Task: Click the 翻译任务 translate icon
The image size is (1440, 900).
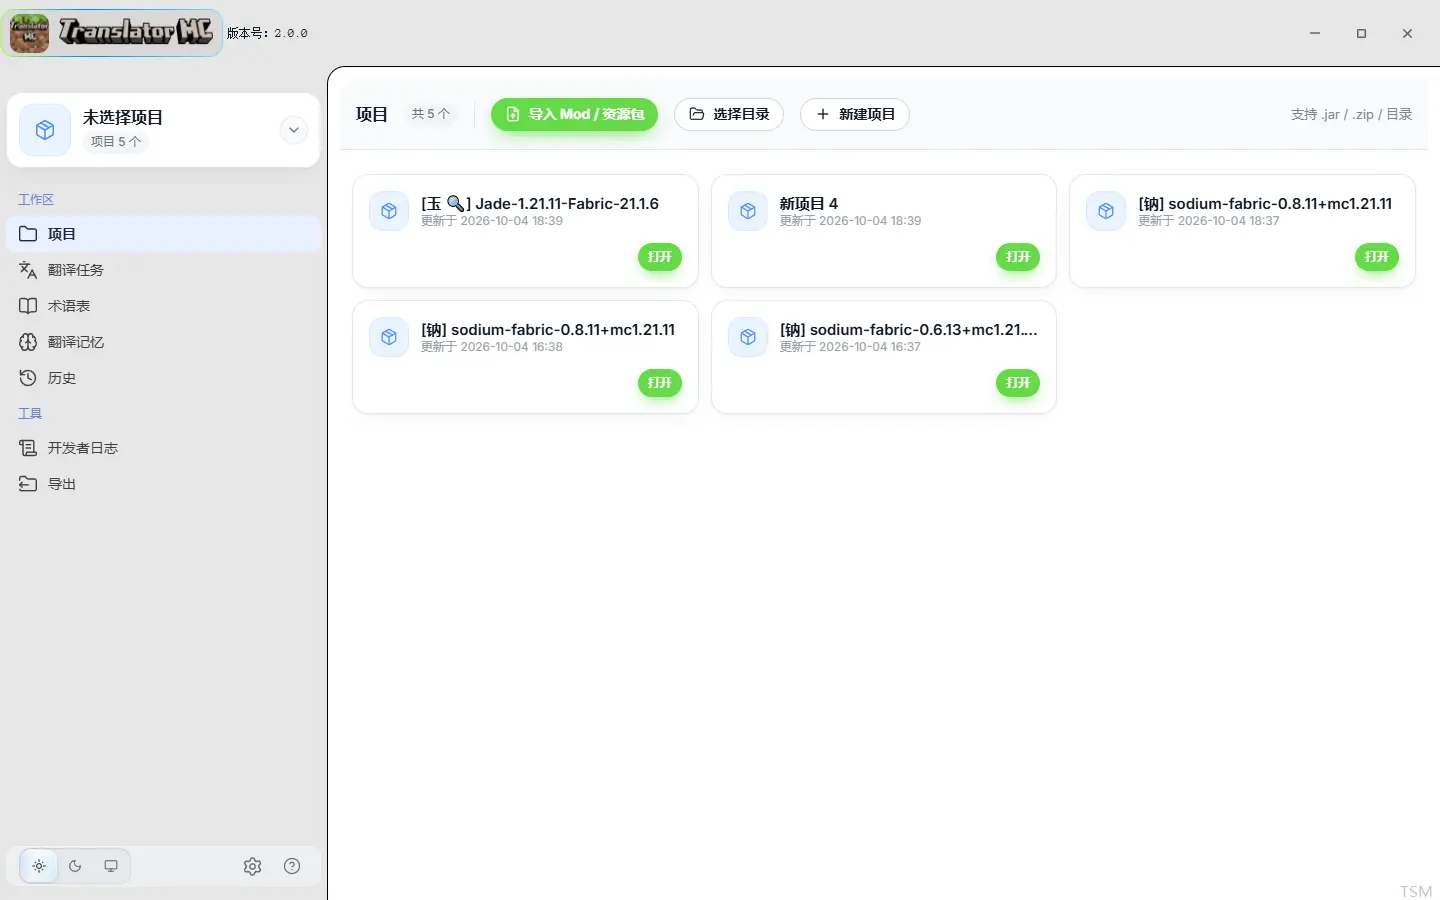Action: tap(28, 270)
